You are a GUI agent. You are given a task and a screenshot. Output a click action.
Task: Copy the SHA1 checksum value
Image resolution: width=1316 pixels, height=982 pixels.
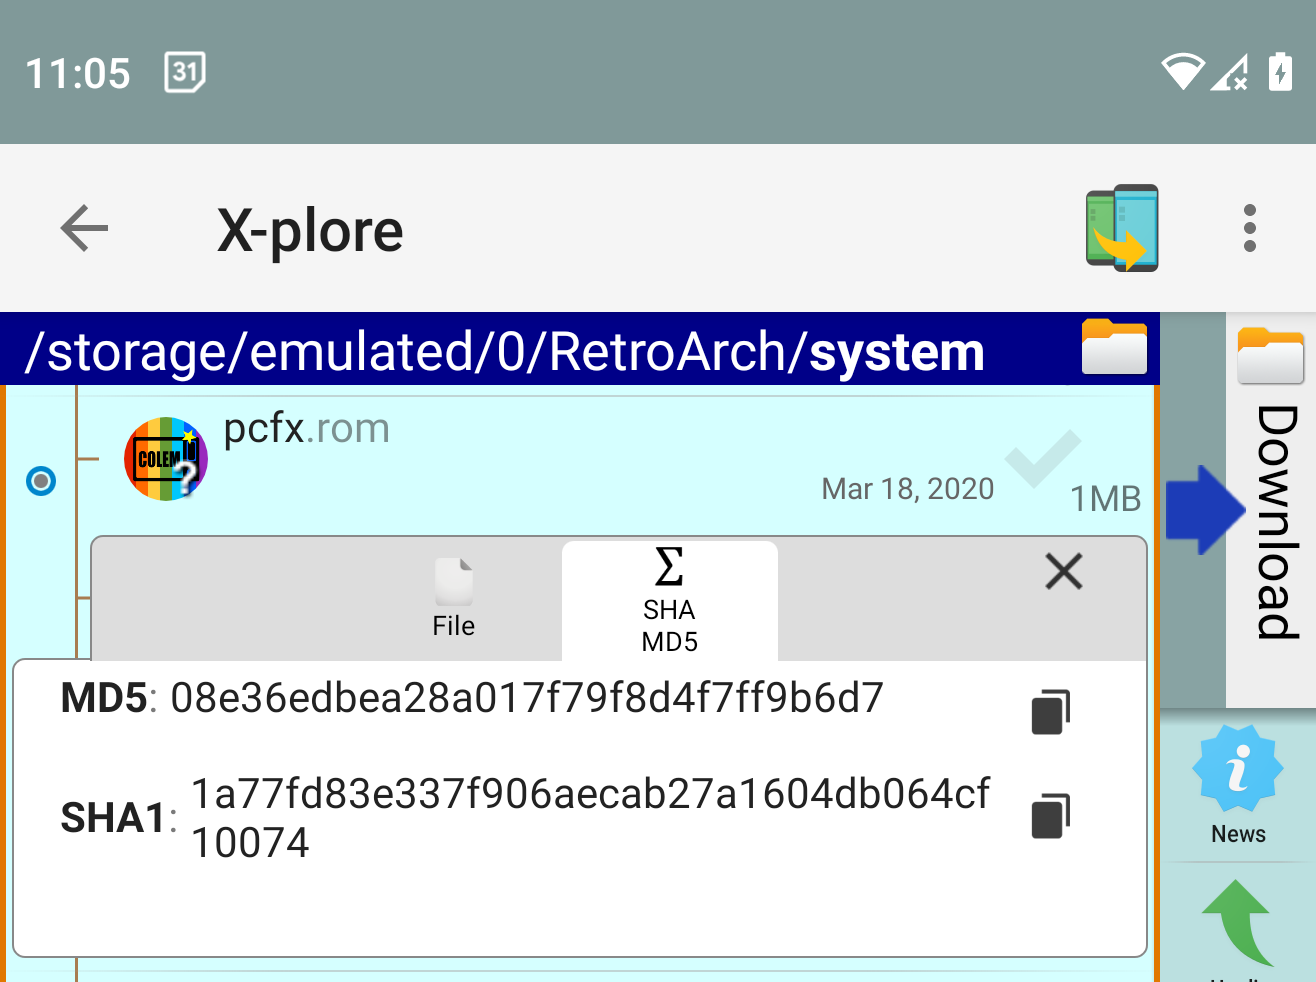click(x=1050, y=816)
